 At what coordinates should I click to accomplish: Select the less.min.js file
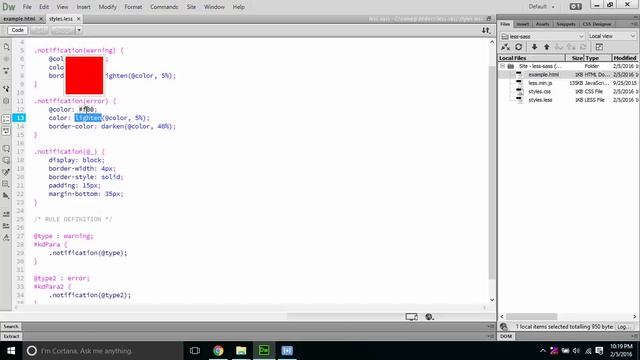tap(540, 83)
